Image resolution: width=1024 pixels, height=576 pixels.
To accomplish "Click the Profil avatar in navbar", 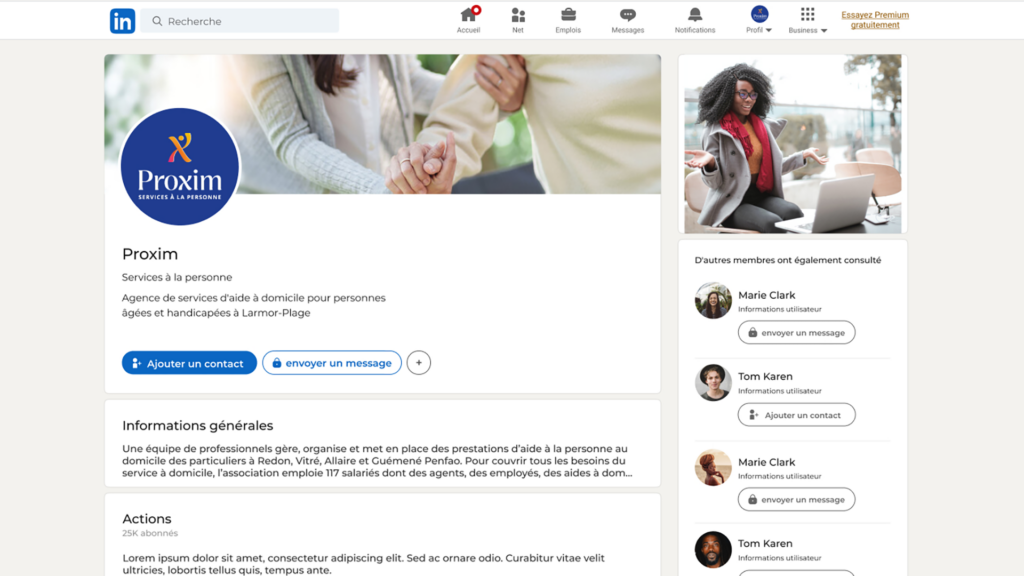I will coord(759,14).
